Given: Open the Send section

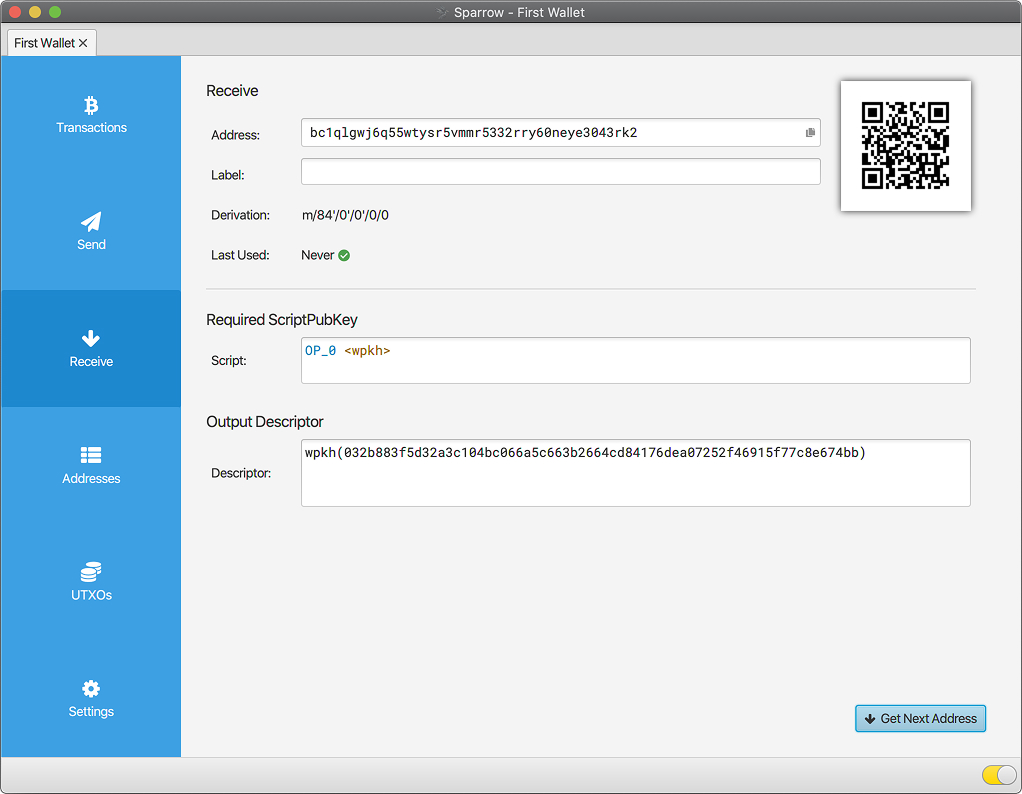Looking at the screenshot, I should (91, 231).
